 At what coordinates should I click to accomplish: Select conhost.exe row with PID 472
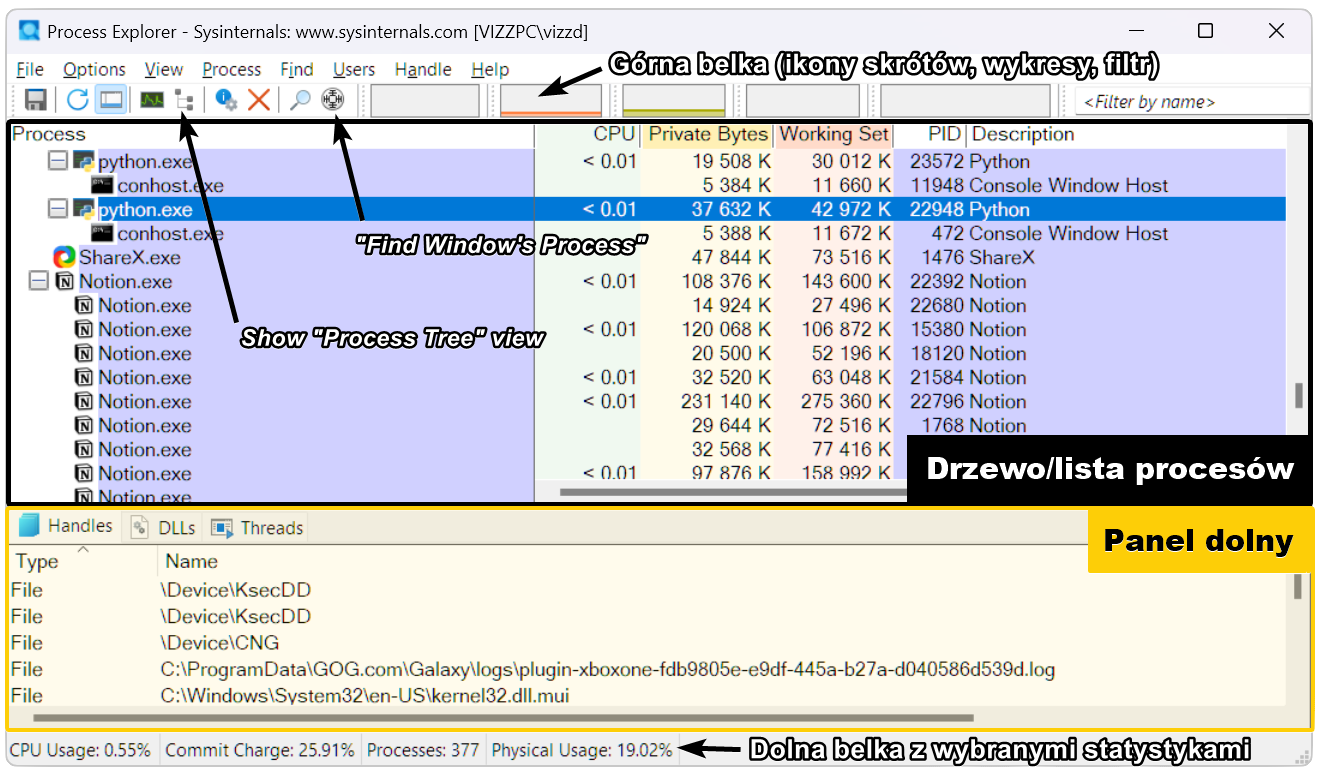coord(648,234)
